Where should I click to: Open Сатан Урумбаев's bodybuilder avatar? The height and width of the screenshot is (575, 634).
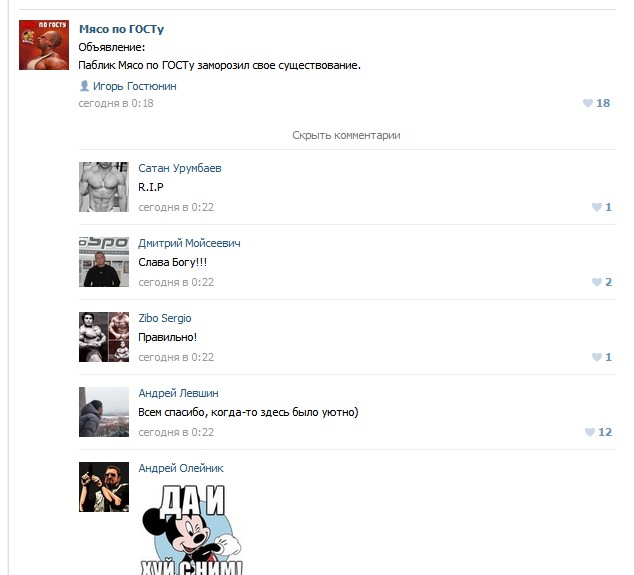click(x=104, y=187)
